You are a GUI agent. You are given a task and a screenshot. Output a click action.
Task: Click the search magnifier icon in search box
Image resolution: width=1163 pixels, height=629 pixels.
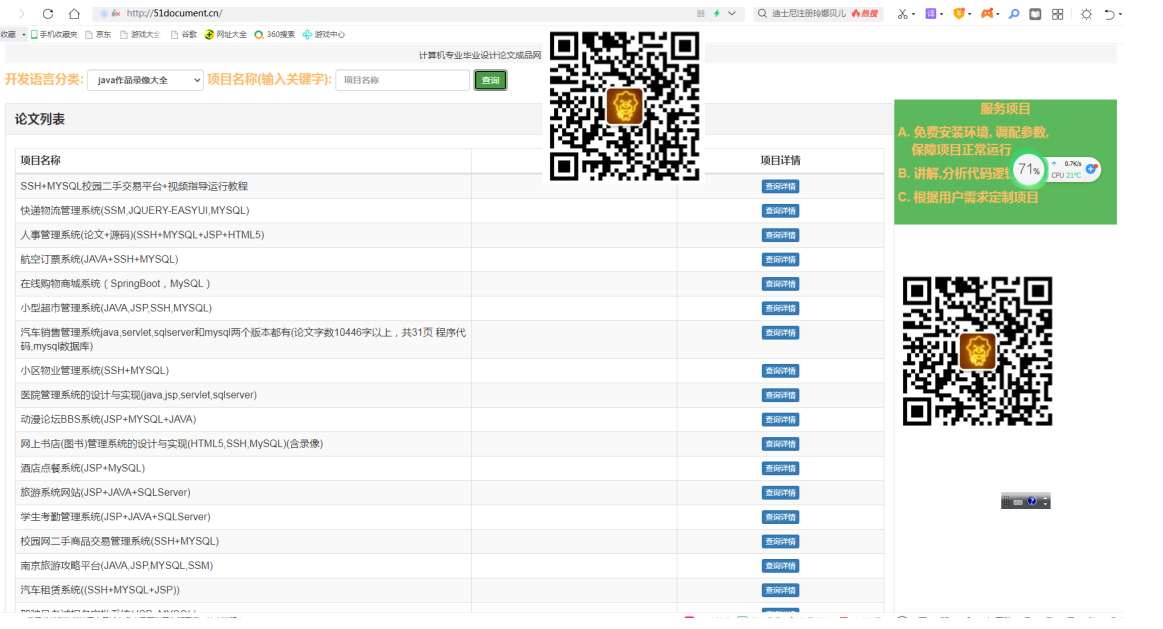(762, 13)
